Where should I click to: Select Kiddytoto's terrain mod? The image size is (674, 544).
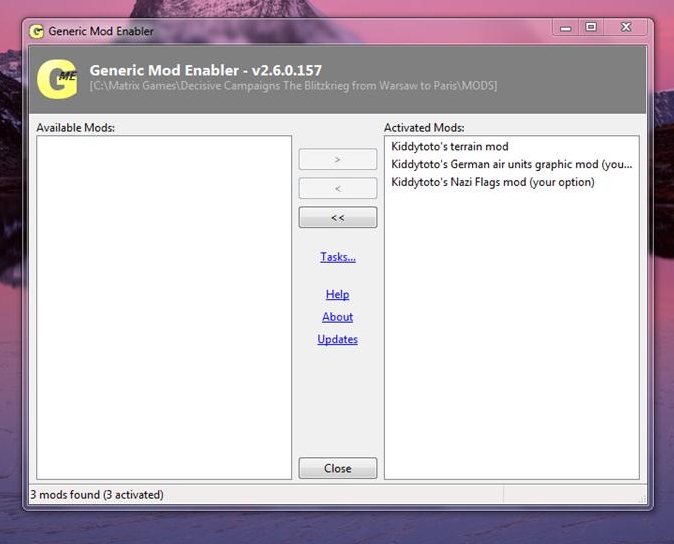click(x=450, y=147)
